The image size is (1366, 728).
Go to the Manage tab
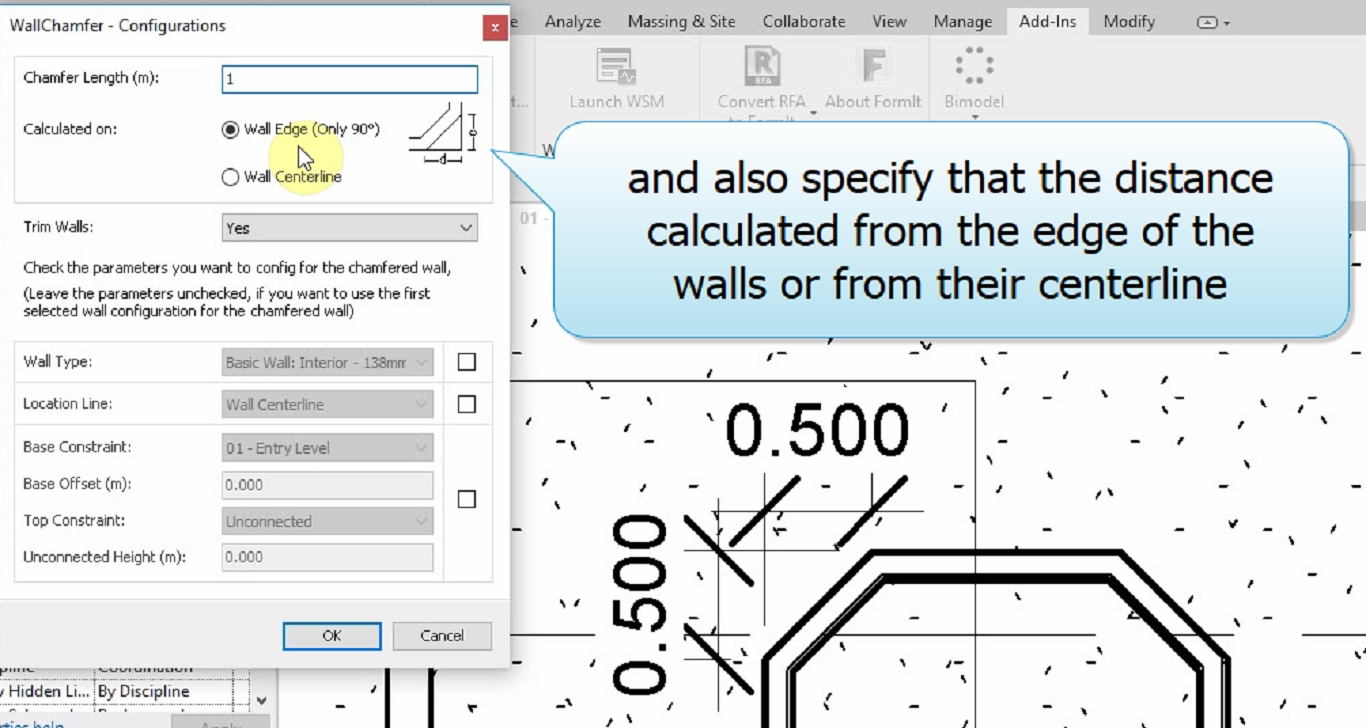(963, 21)
